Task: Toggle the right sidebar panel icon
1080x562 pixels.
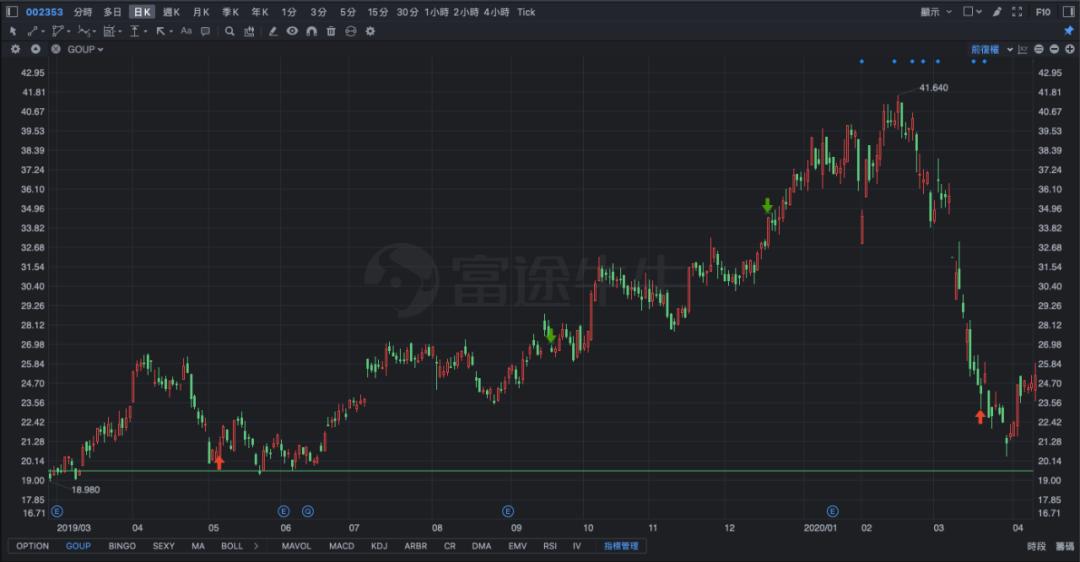Action: (x=1068, y=12)
